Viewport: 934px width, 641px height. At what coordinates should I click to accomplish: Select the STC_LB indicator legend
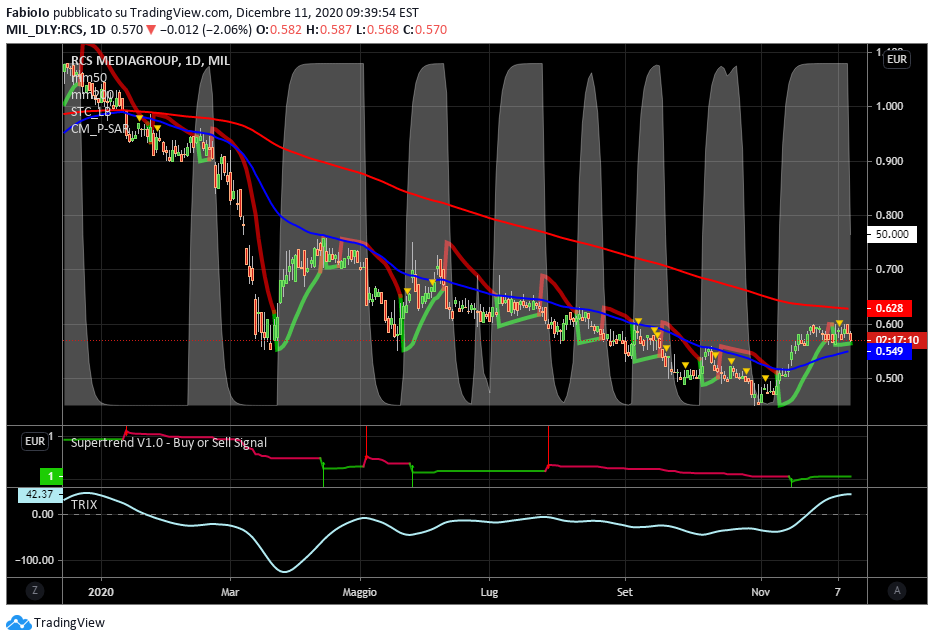[x=91, y=111]
